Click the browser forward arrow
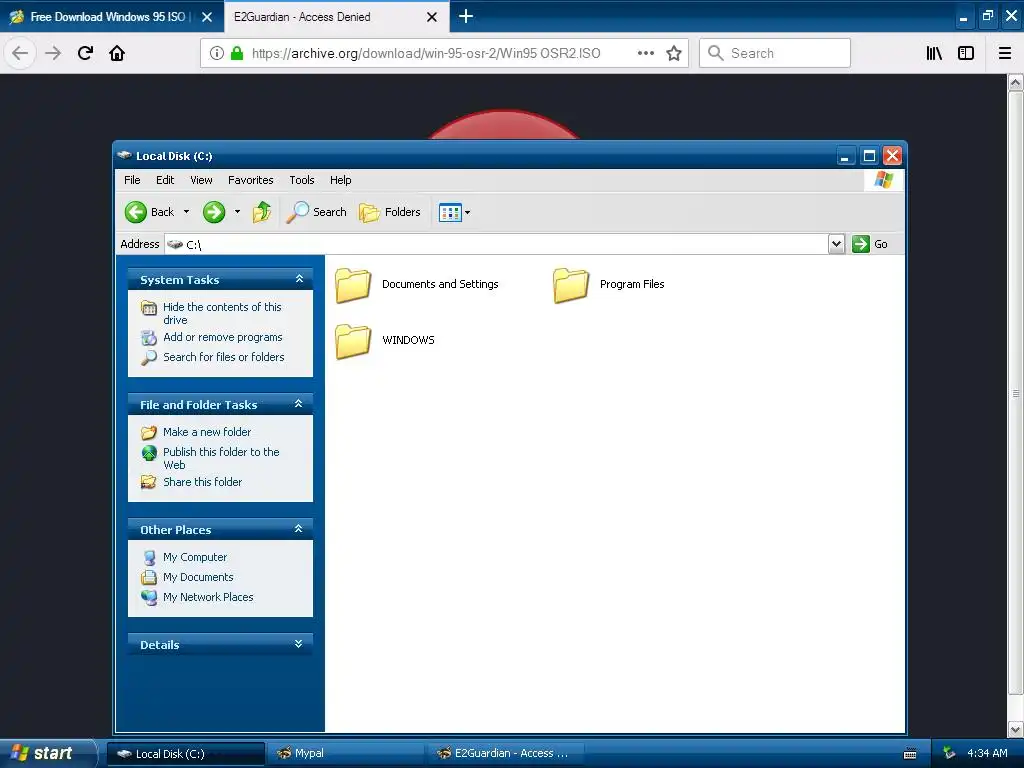Image resolution: width=1024 pixels, height=768 pixels. [53, 53]
